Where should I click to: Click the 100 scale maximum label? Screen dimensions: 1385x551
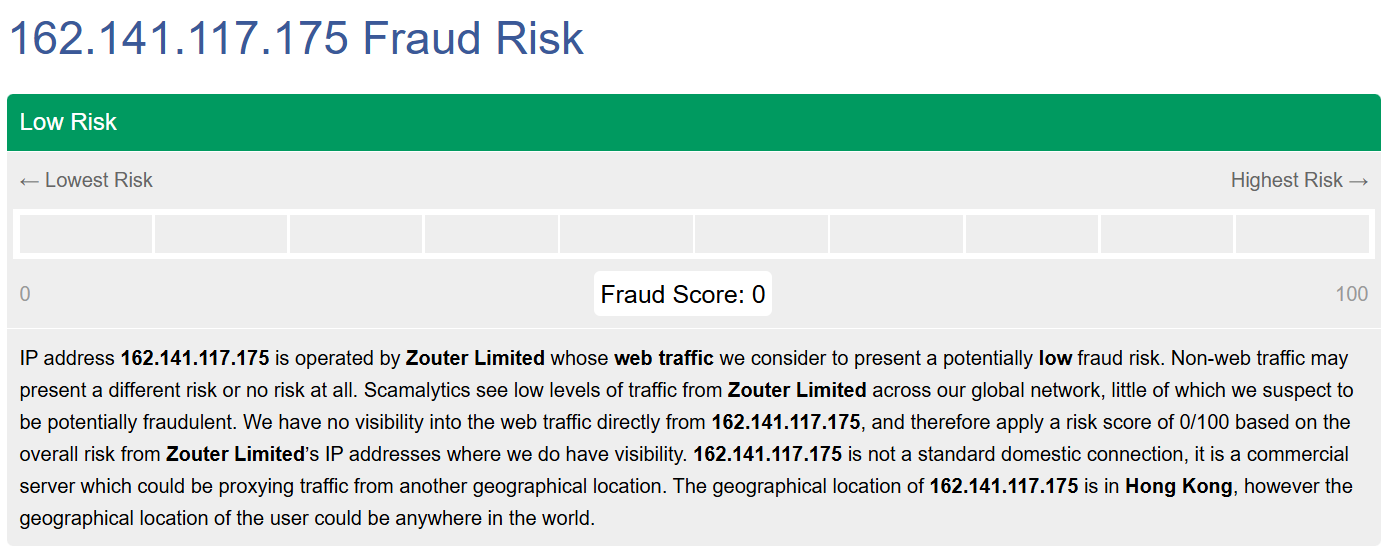coord(1351,294)
